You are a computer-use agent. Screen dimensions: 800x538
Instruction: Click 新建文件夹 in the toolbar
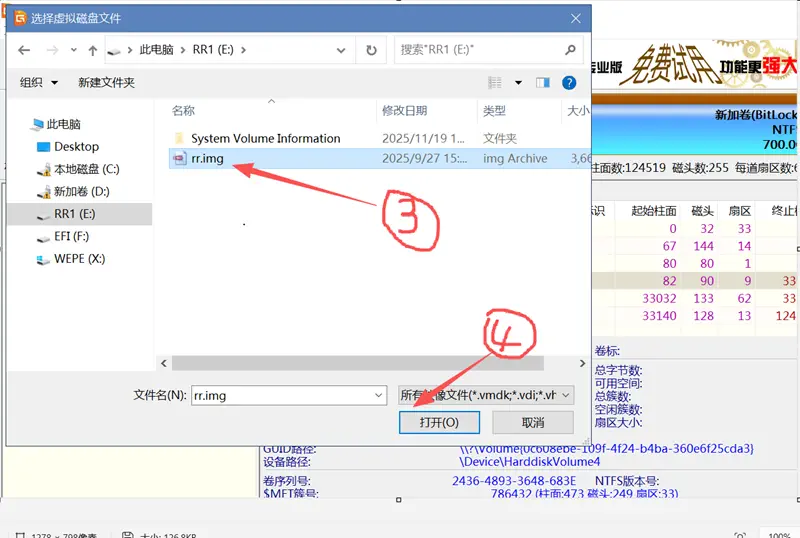(106, 82)
